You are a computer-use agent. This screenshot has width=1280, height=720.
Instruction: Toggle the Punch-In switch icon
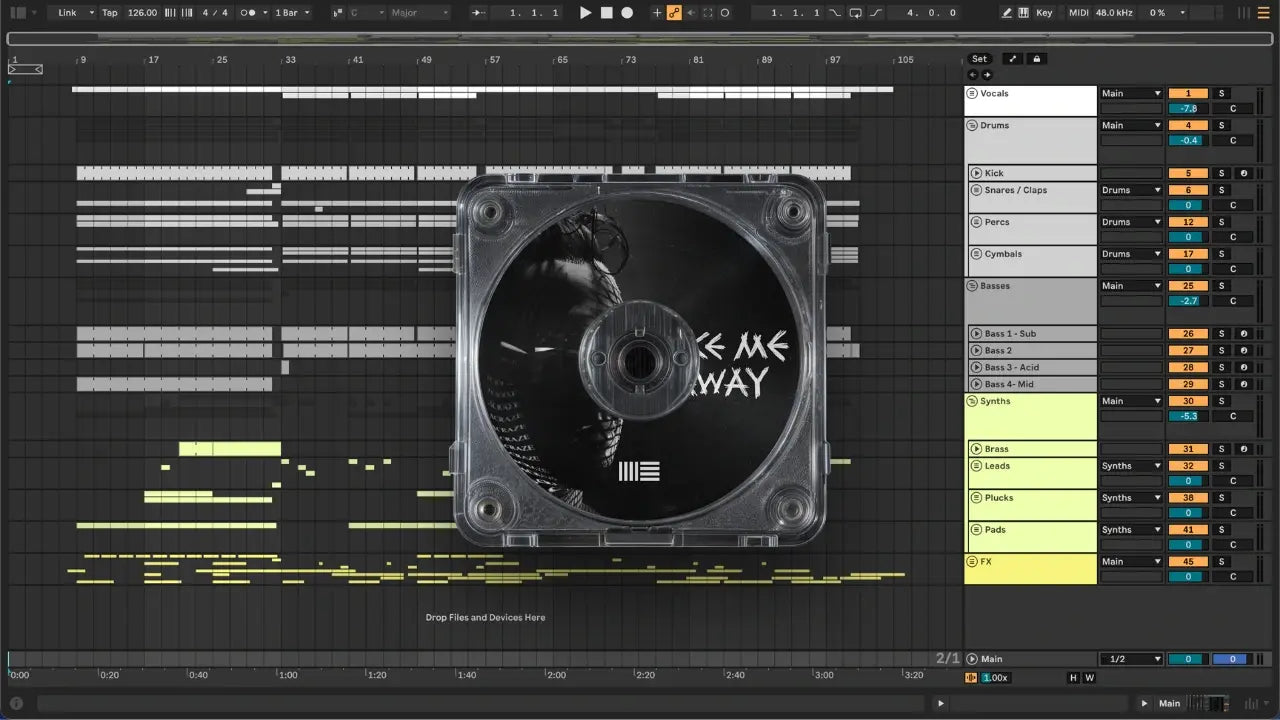[836, 13]
